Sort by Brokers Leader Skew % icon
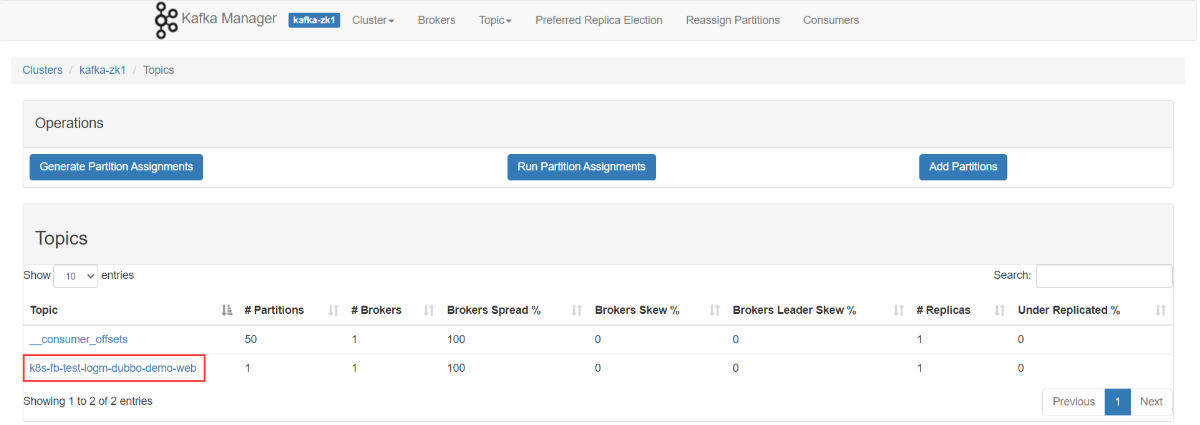Image resolution: width=1200 pixels, height=425 pixels. click(x=899, y=311)
